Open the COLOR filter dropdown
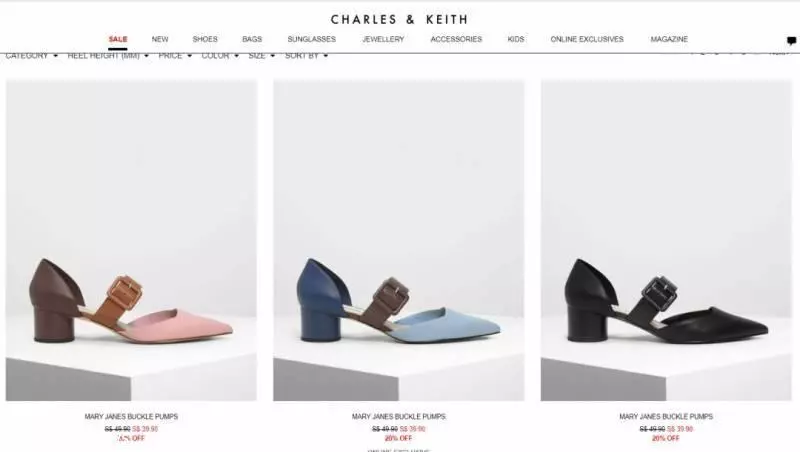800x452 pixels. 220,56
